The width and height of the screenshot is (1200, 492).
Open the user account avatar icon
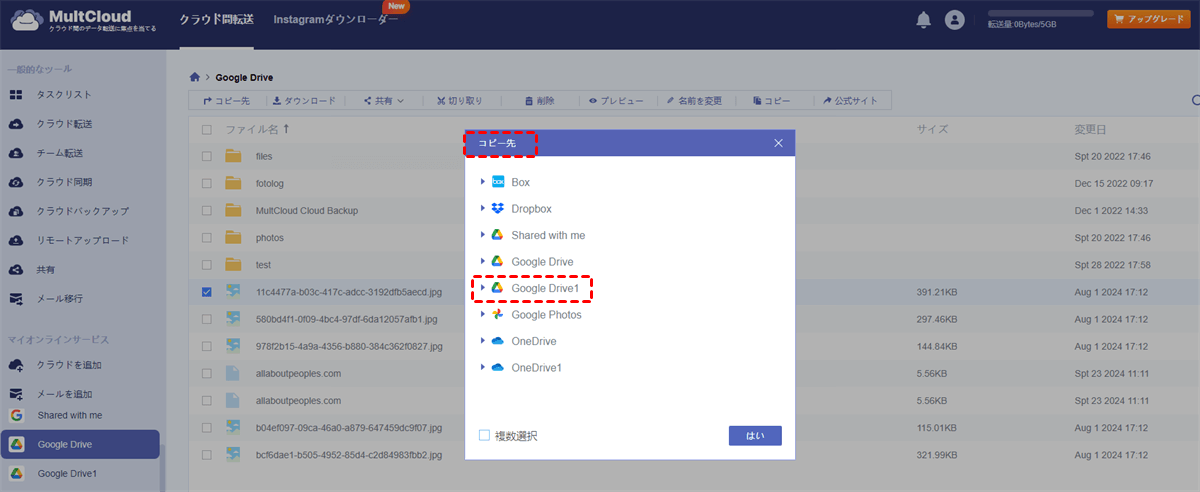pos(955,20)
